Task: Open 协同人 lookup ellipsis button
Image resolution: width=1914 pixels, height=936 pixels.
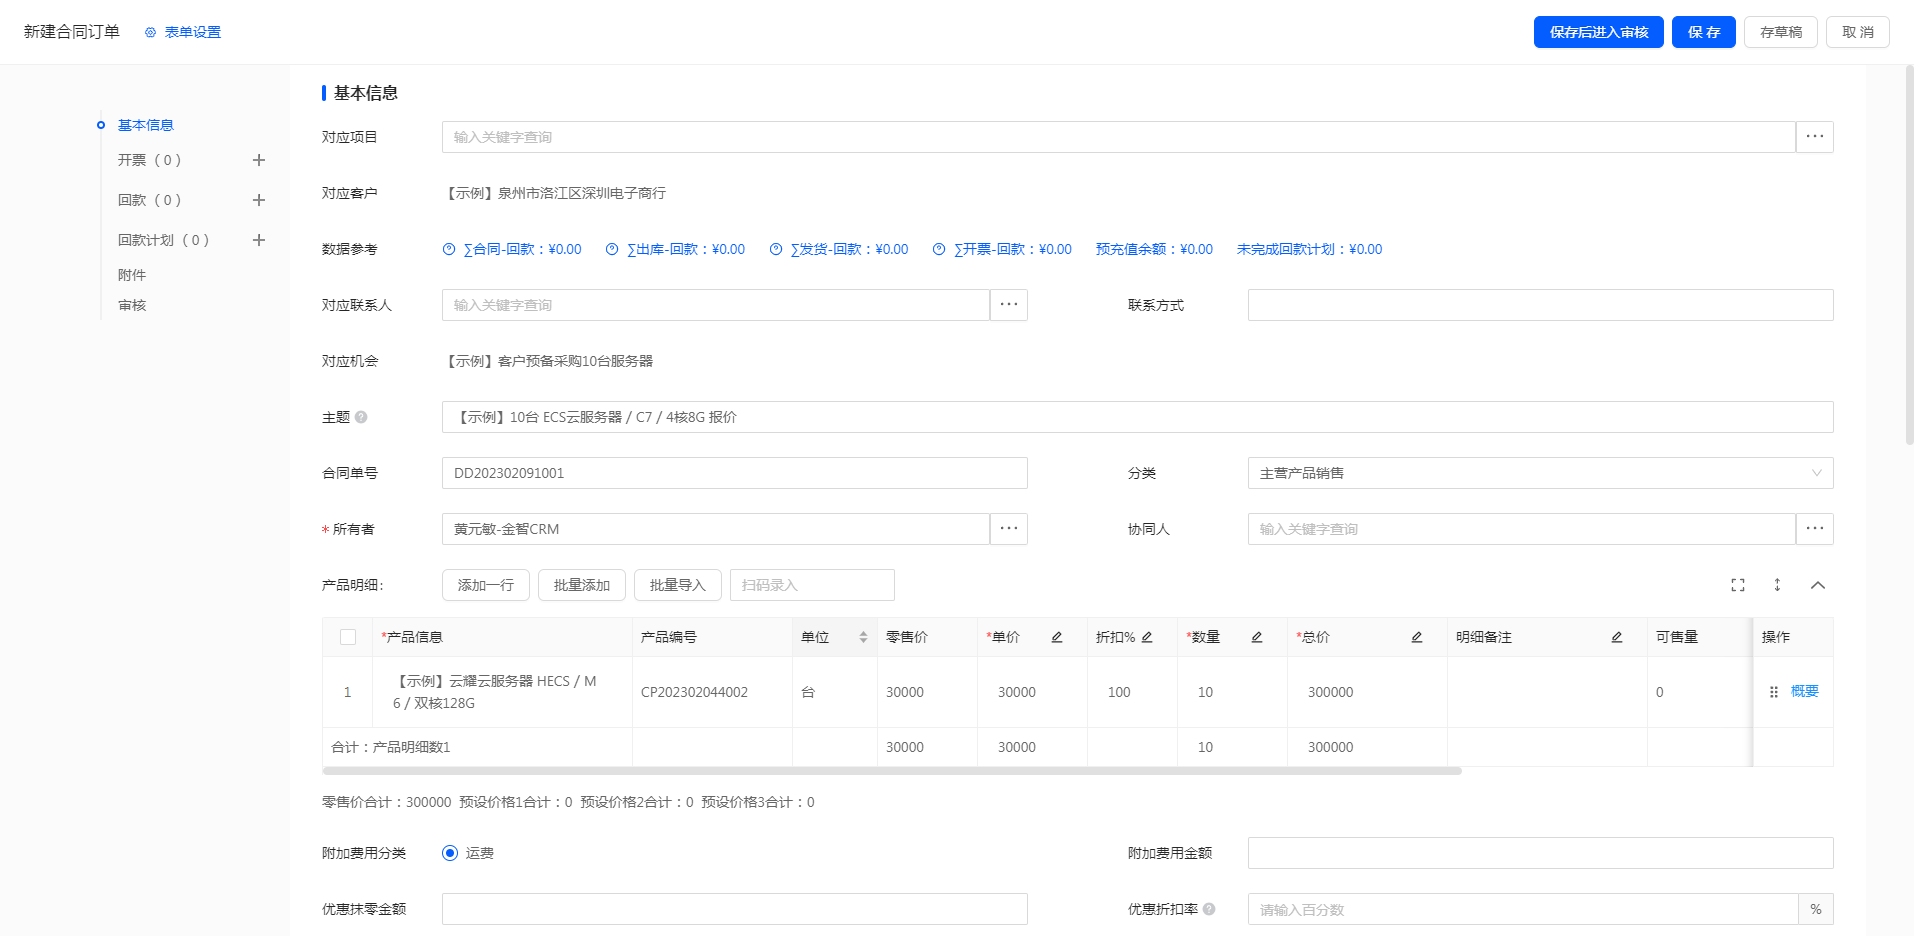Action: click(x=1815, y=529)
